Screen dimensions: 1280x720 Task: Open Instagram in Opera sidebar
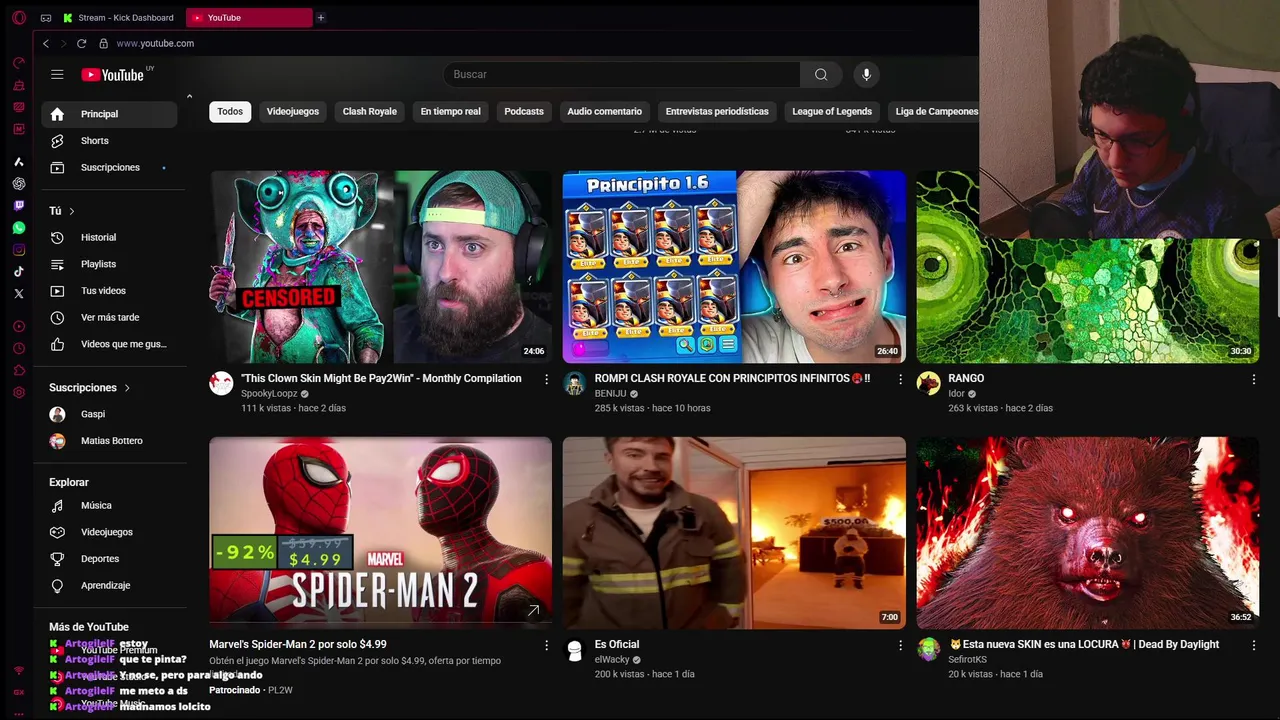click(x=19, y=249)
